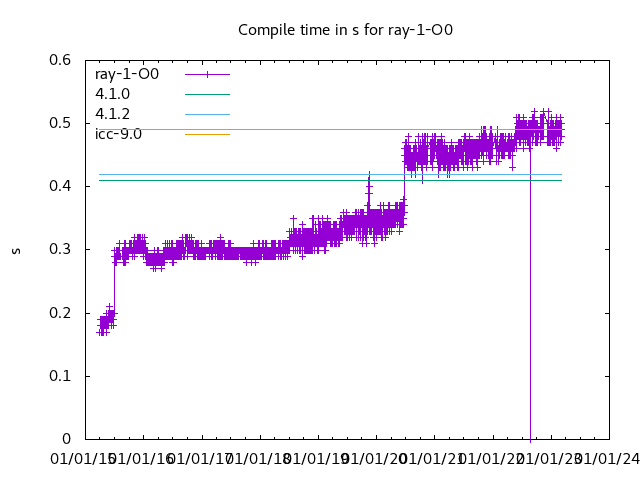Click the 0.5 y-axis tick label
This screenshot has height=480, width=640.
(x=61, y=123)
